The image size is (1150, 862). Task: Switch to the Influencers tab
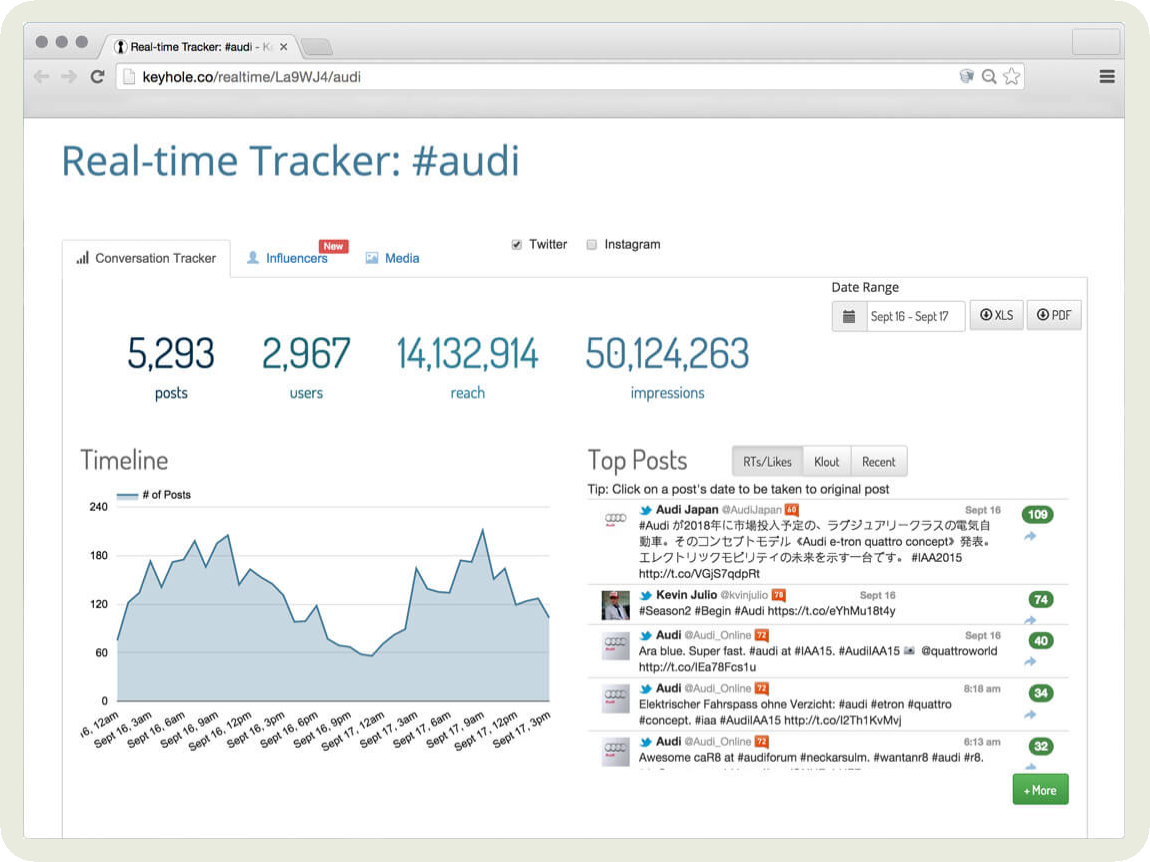pyautogui.click(x=296, y=258)
